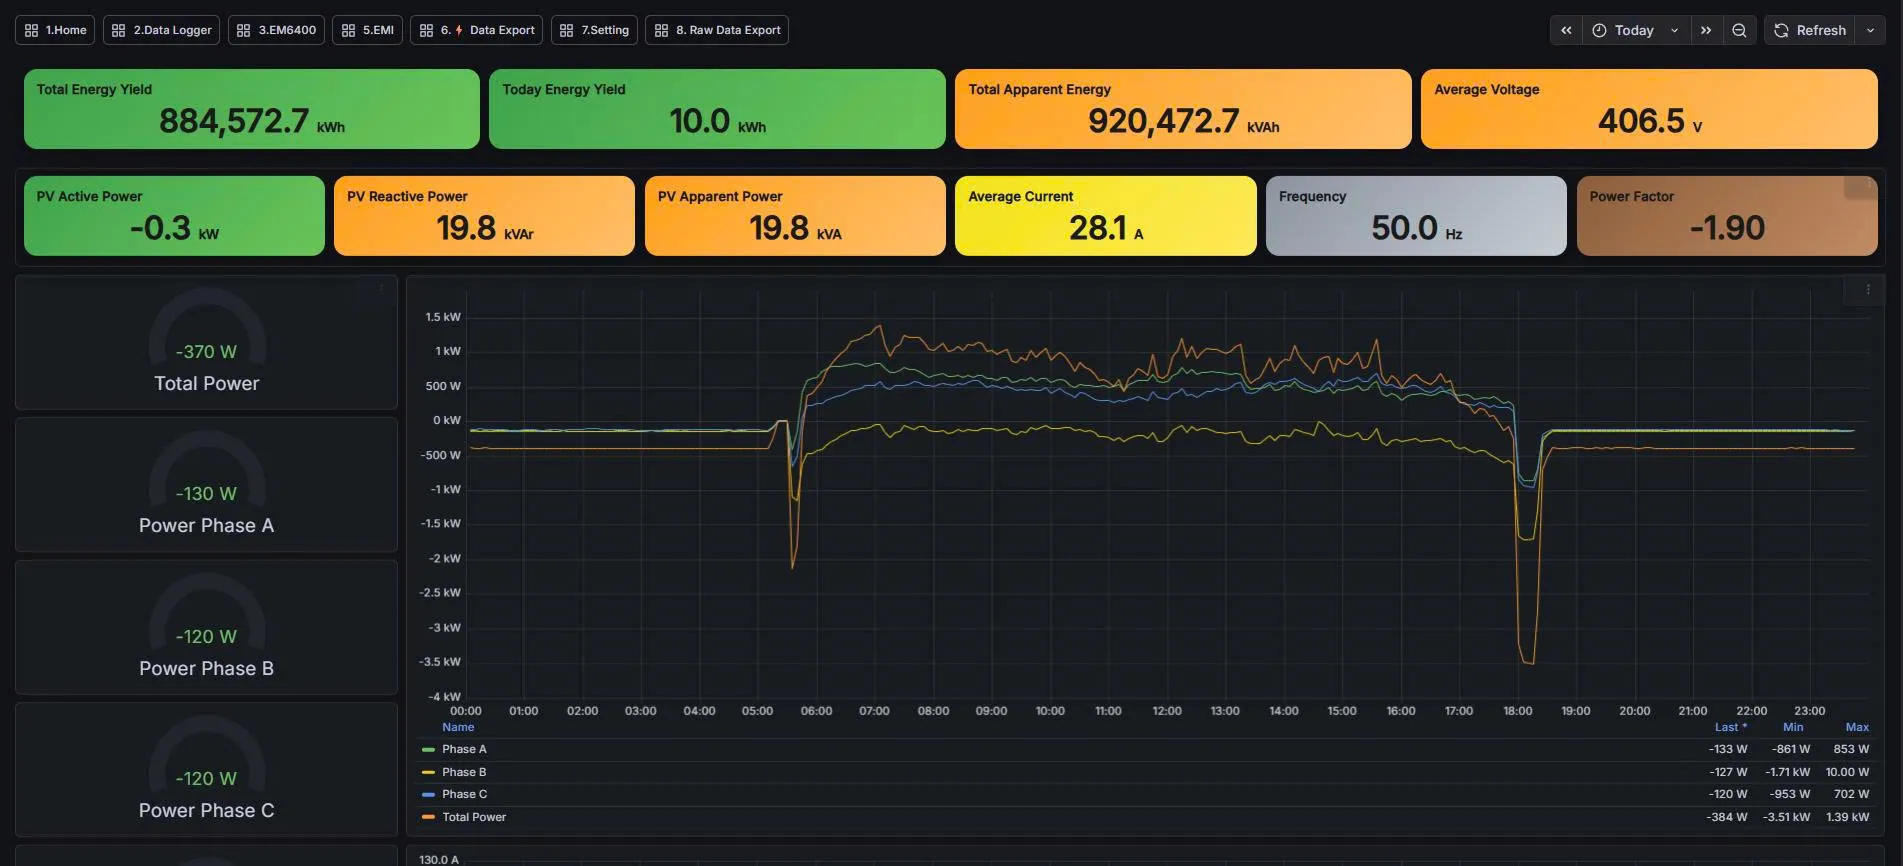1903x866 pixels.
Task: Sort legend by Max column
Action: coord(1857,727)
